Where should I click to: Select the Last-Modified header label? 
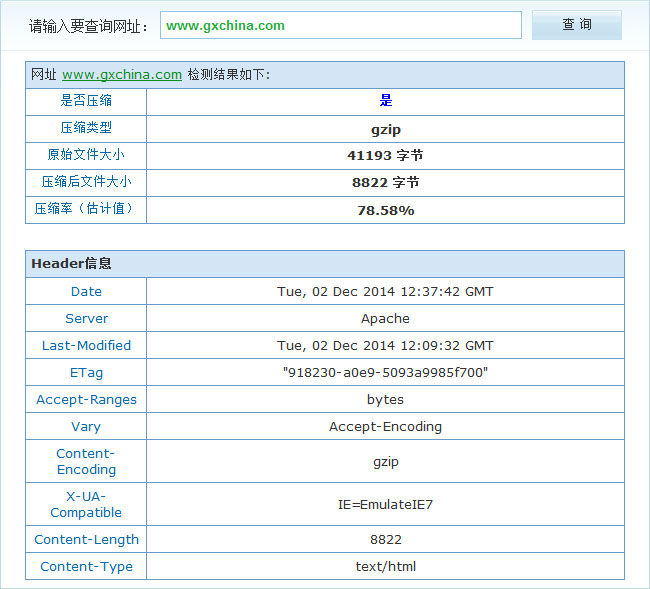click(x=86, y=345)
